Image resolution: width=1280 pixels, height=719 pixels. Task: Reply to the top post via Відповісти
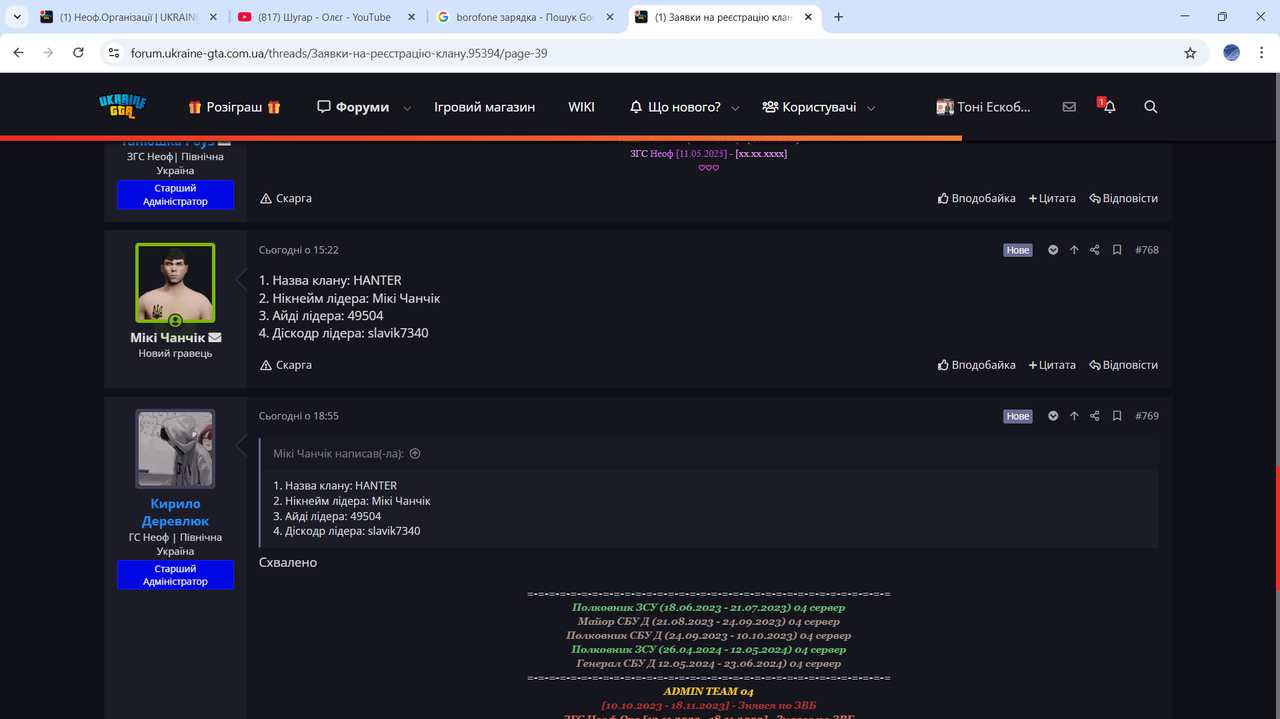[x=1123, y=198]
